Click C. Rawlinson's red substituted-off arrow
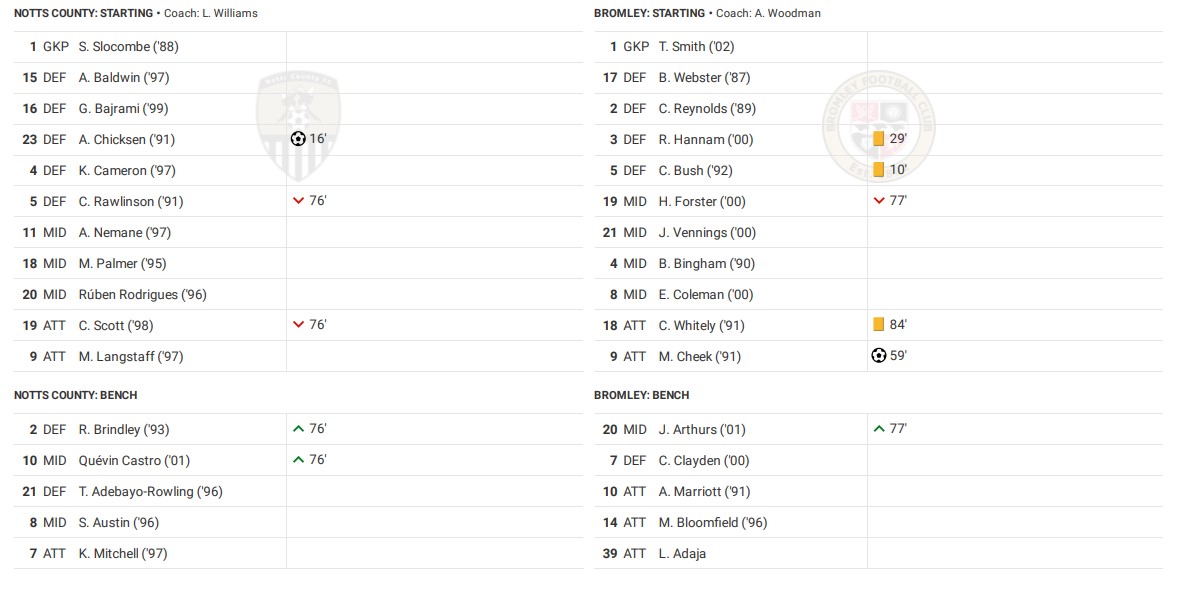Image resolution: width=1182 pixels, height=590 pixels. tap(298, 201)
